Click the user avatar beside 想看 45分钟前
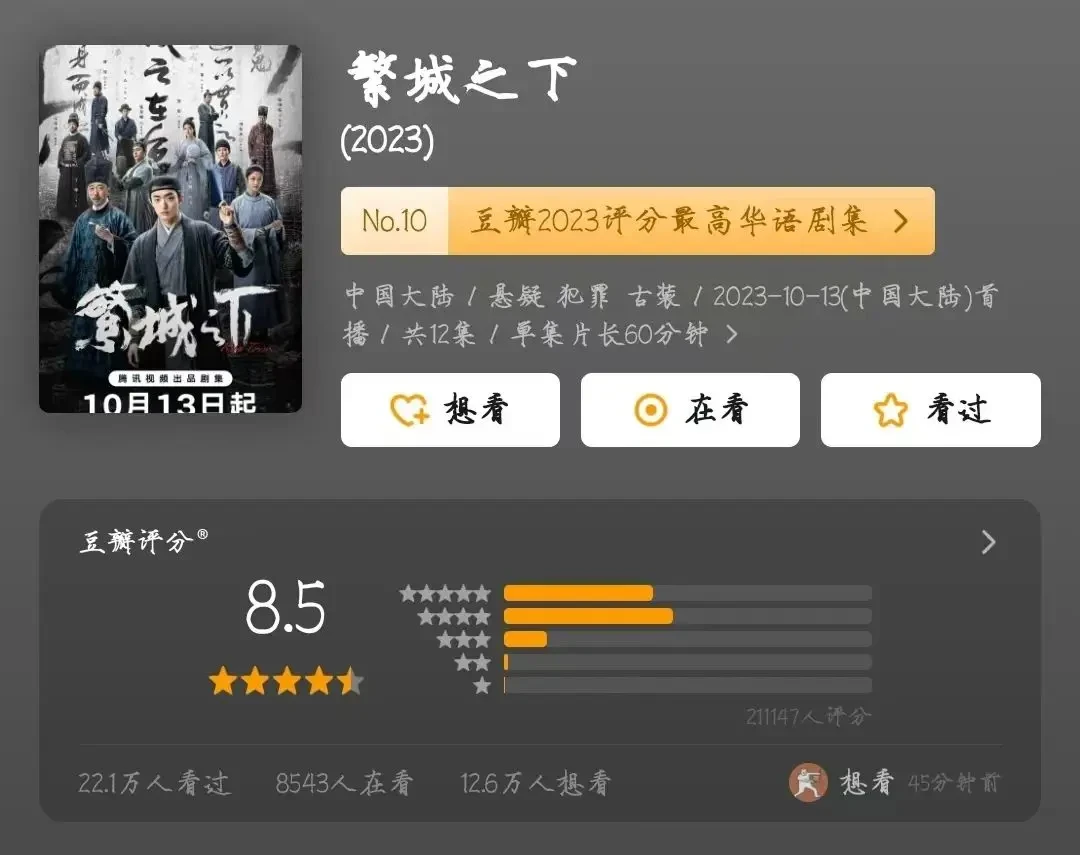Screen dimensions: 1080x855 tap(808, 783)
